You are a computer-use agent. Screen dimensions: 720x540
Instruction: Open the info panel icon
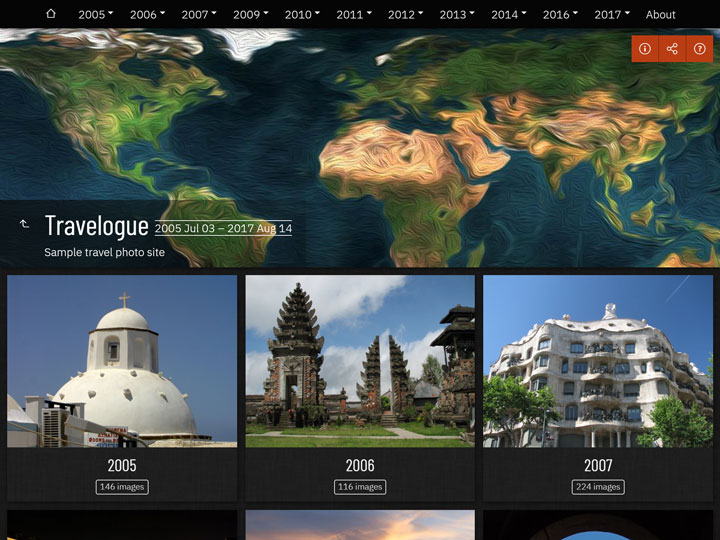pos(645,49)
